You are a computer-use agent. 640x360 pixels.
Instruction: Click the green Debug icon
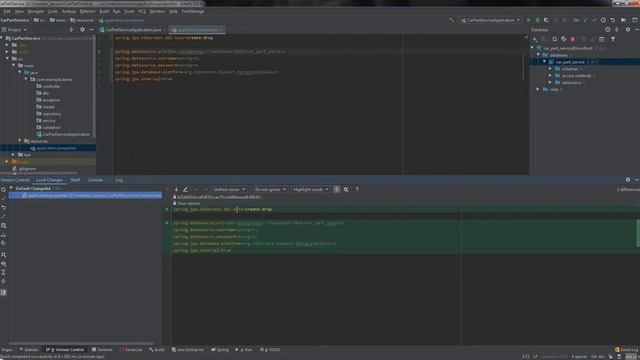pyautogui.click(x=538, y=20)
